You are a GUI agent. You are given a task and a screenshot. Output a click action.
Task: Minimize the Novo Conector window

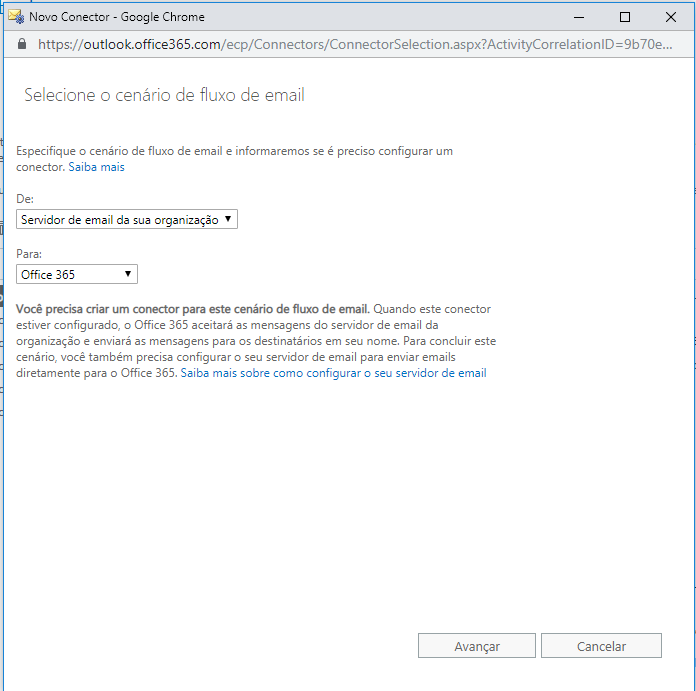click(x=579, y=17)
